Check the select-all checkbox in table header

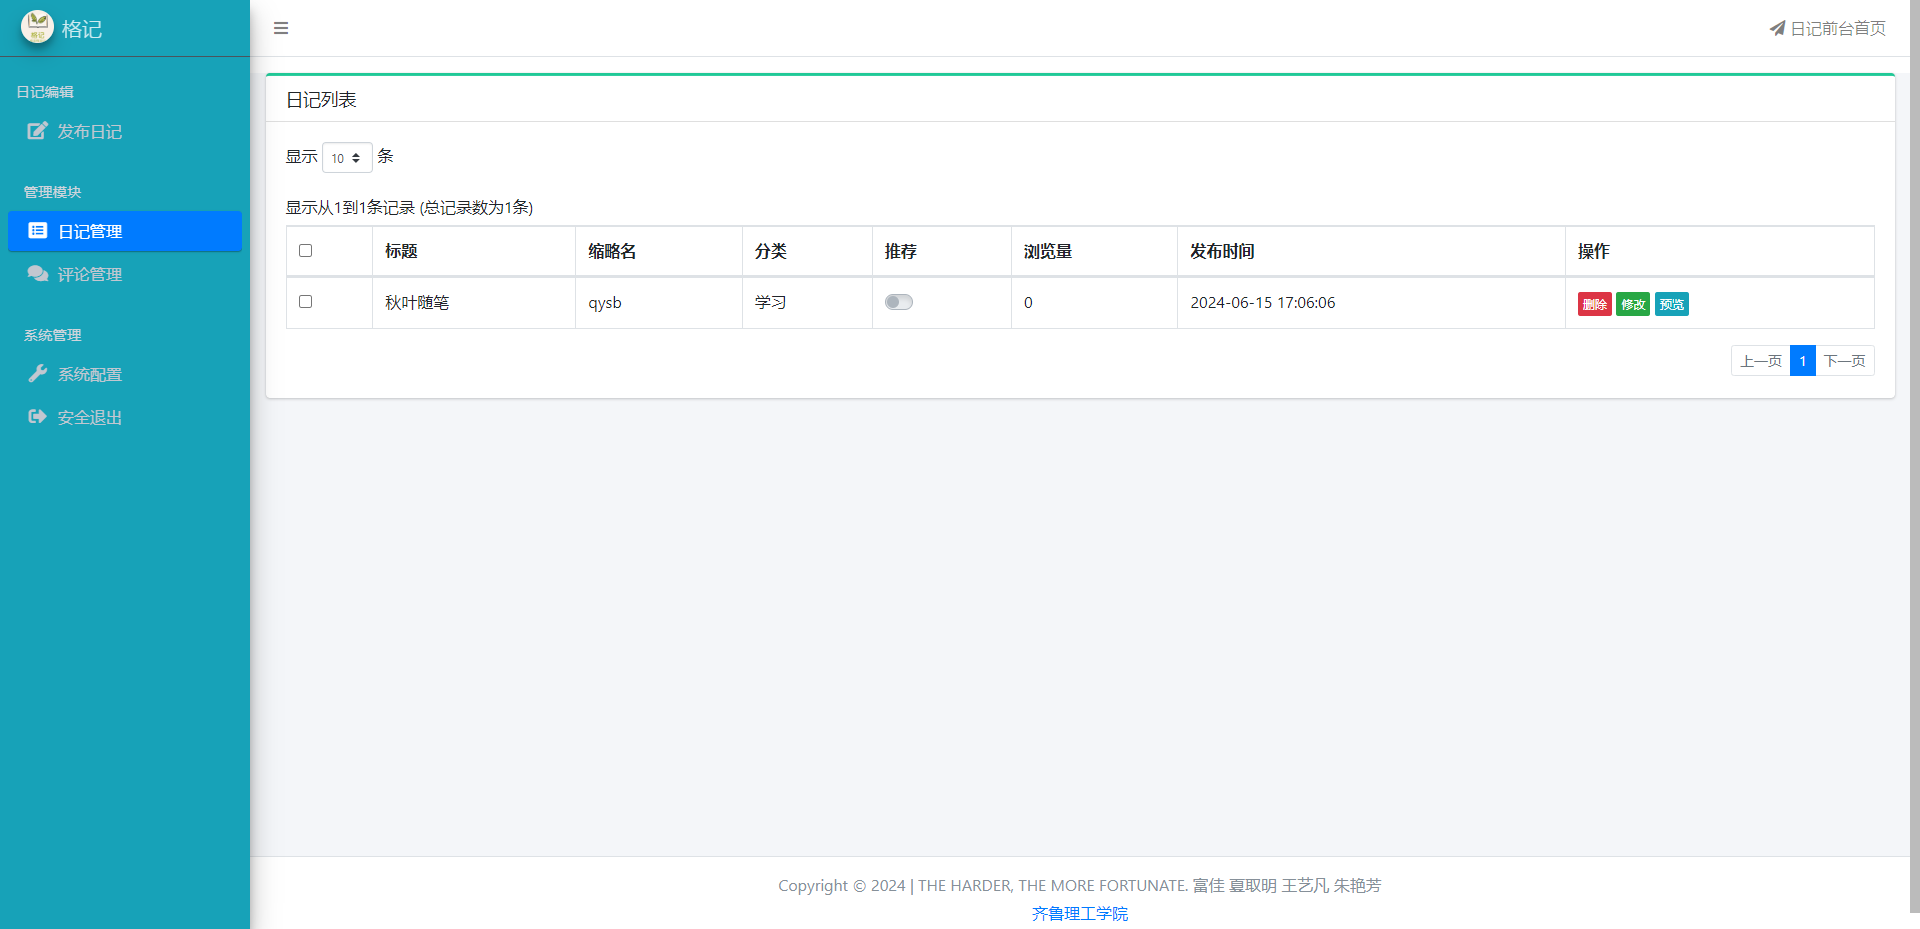[x=306, y=251]
